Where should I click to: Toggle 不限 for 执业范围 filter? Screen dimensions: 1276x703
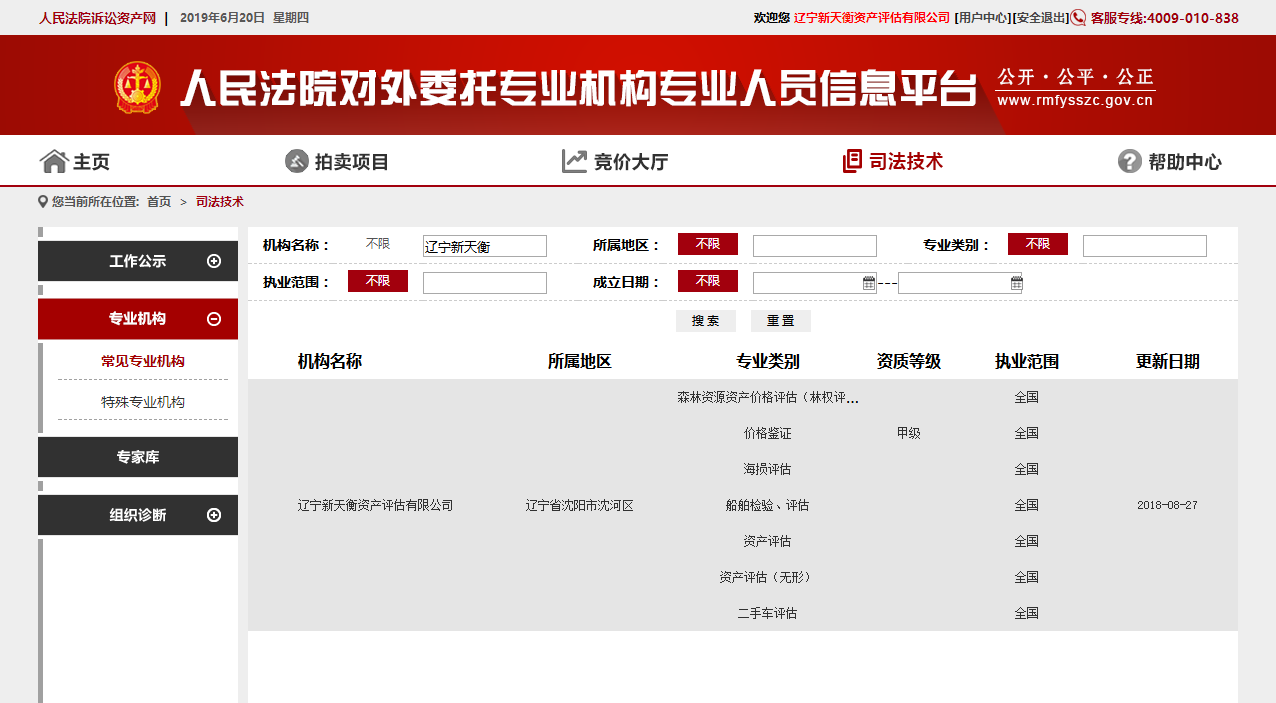pos(378,281)
